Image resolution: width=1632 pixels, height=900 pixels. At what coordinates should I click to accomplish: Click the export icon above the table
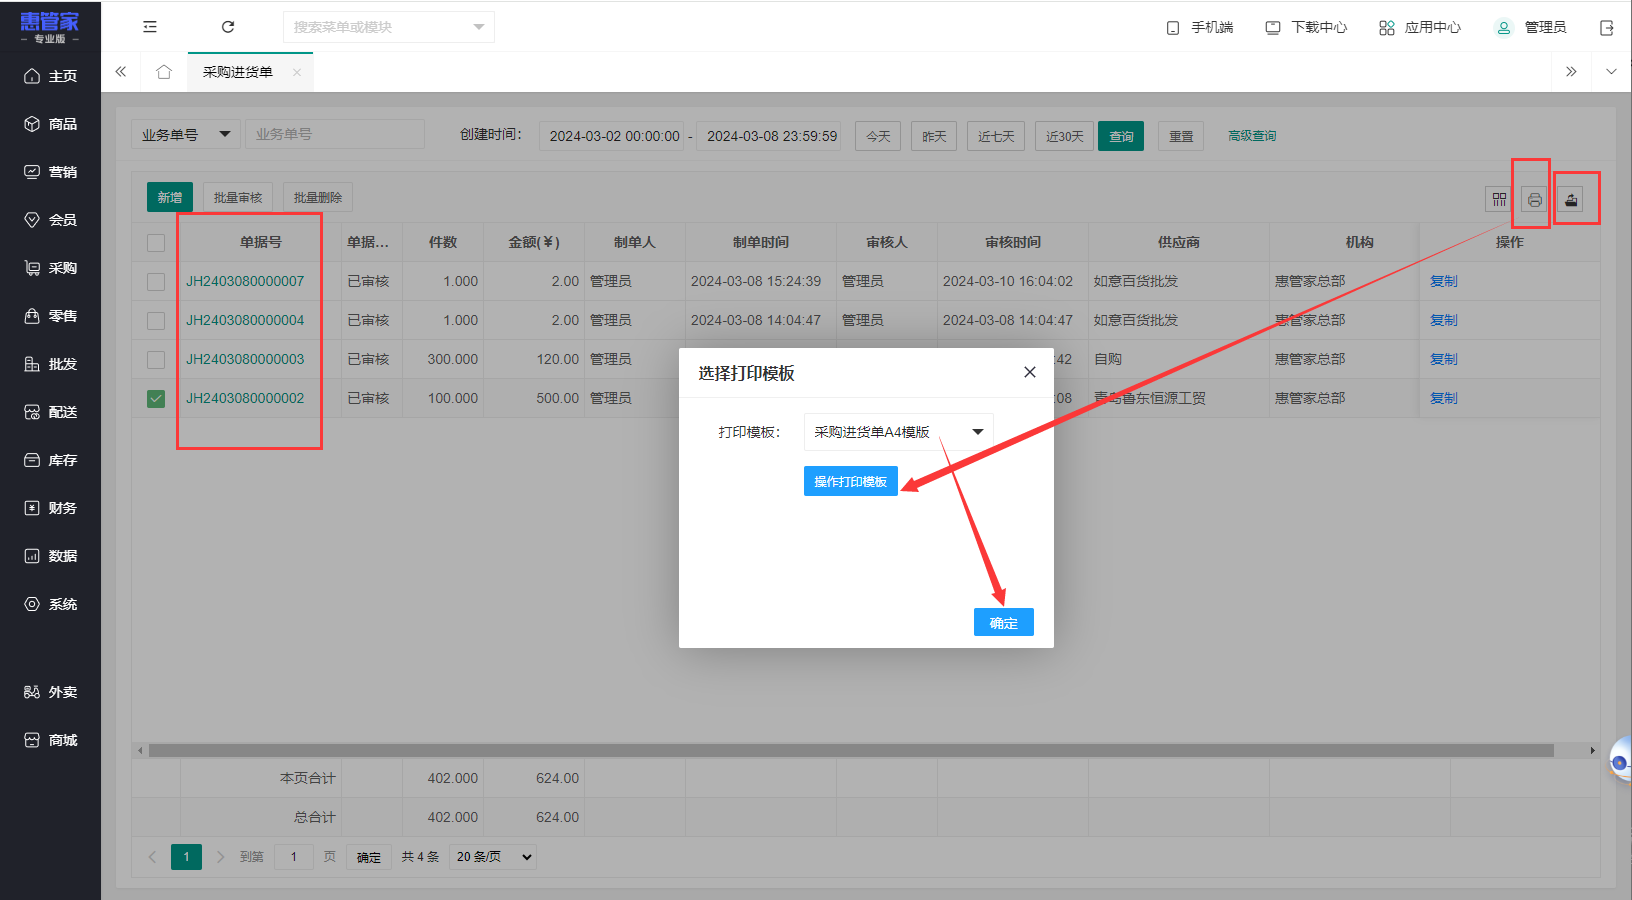tap(1571, 200)
